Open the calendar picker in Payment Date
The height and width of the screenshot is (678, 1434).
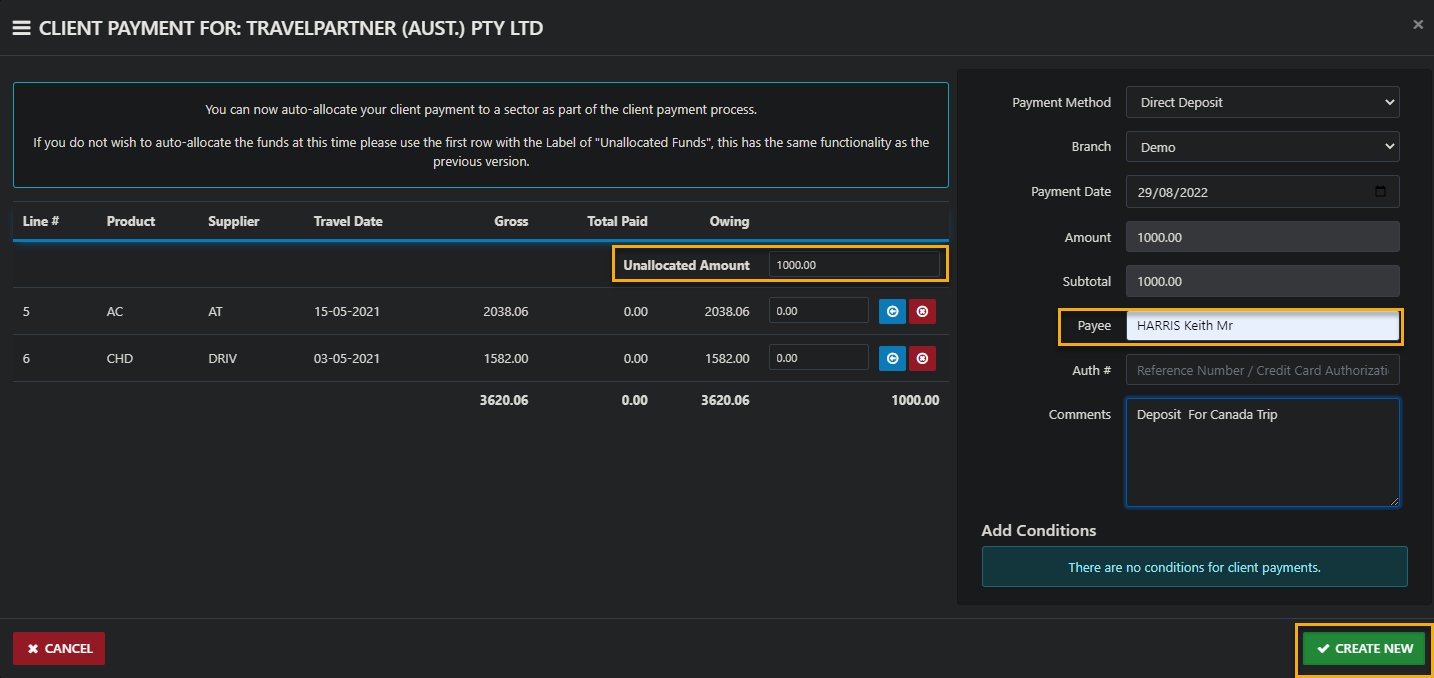(1381, 192)
